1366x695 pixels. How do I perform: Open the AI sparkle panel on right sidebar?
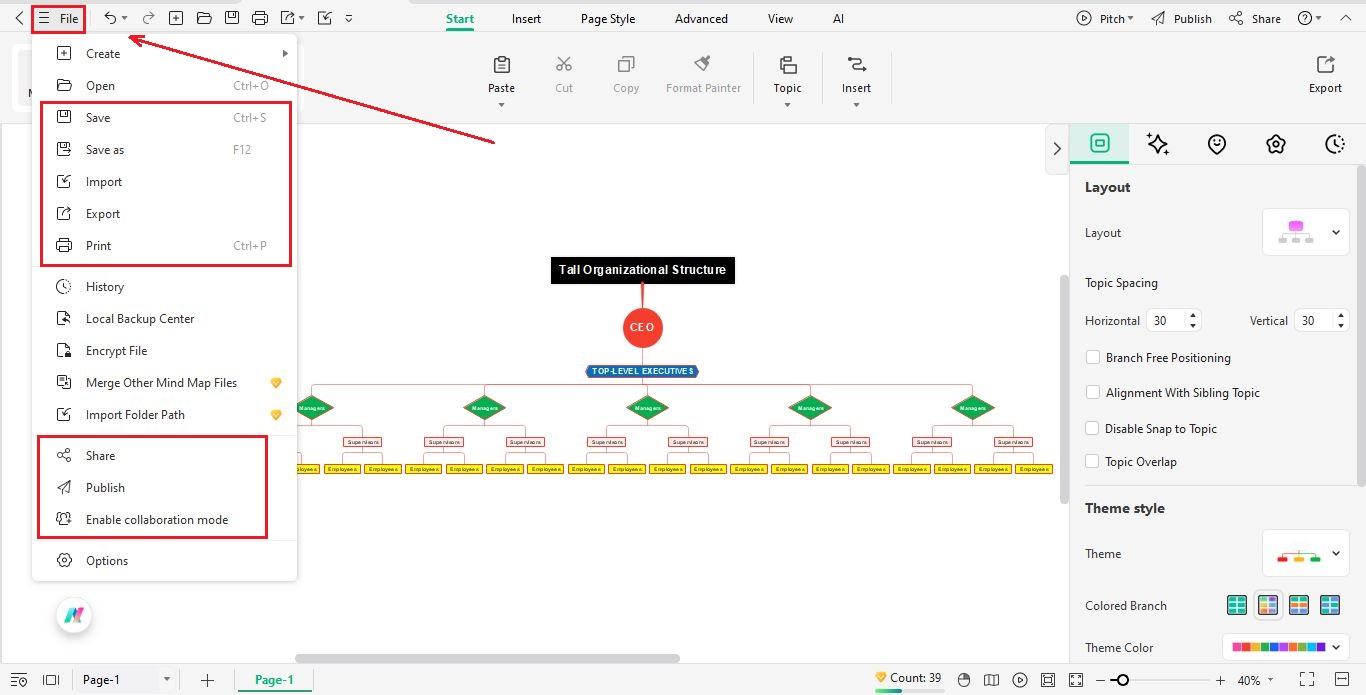[1158, 144]
